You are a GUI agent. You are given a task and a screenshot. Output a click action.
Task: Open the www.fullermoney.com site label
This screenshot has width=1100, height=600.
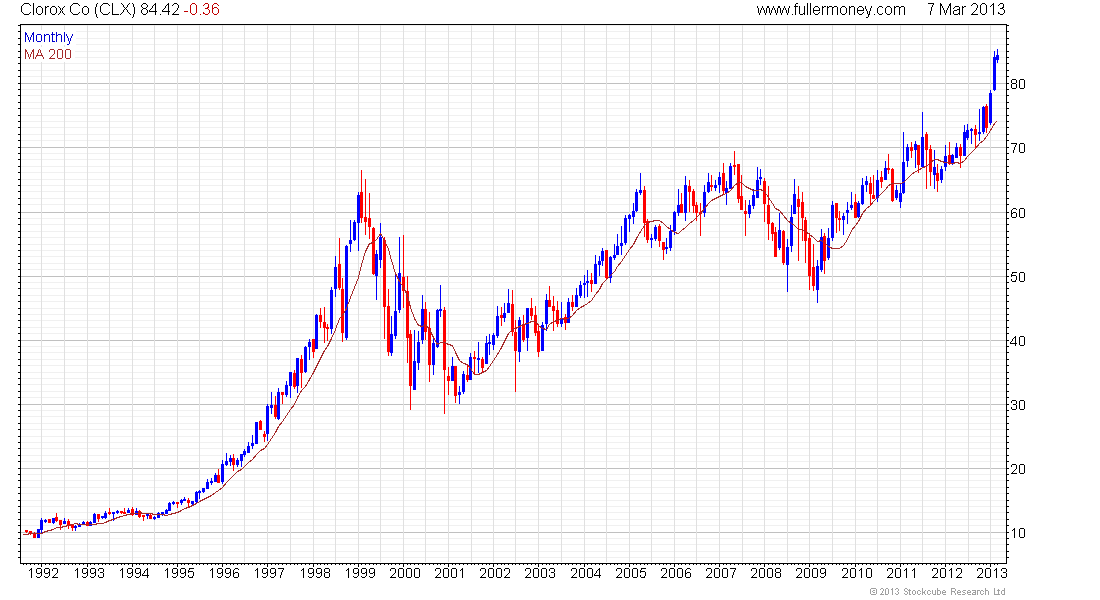click(831, 10)
